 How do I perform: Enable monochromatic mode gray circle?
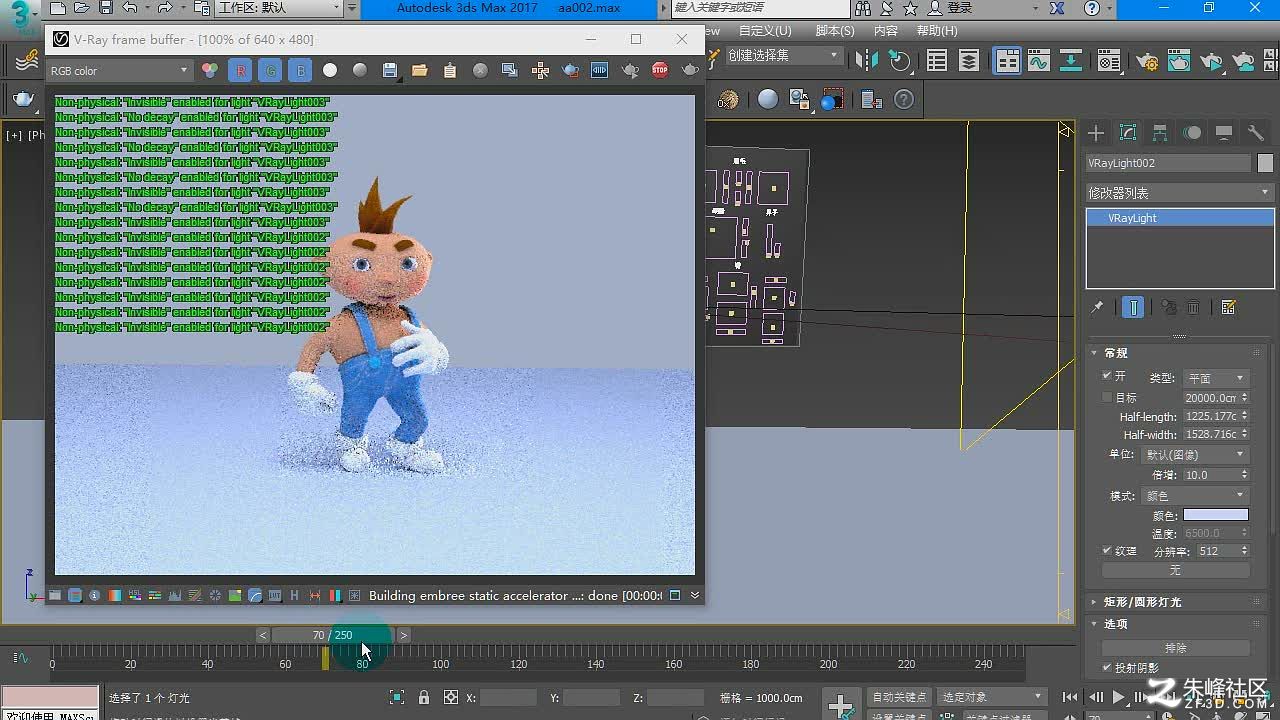click(360, 70)
